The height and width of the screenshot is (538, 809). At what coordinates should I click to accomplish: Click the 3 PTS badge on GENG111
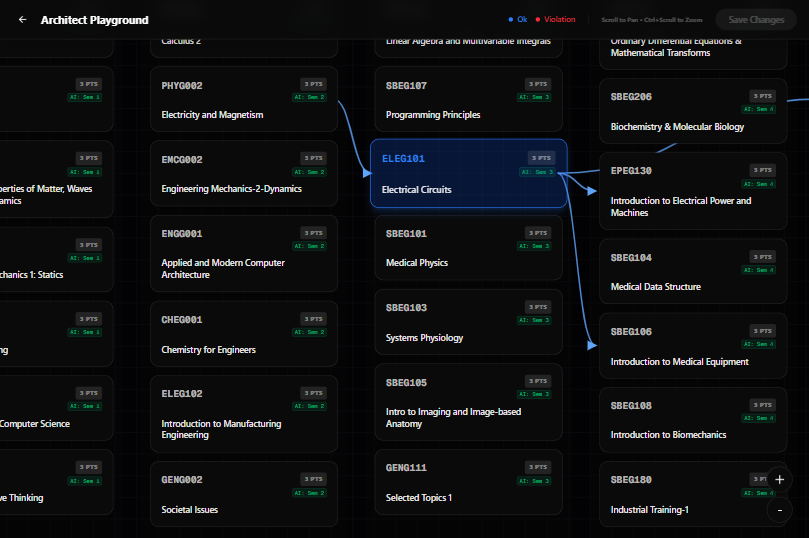538,467
